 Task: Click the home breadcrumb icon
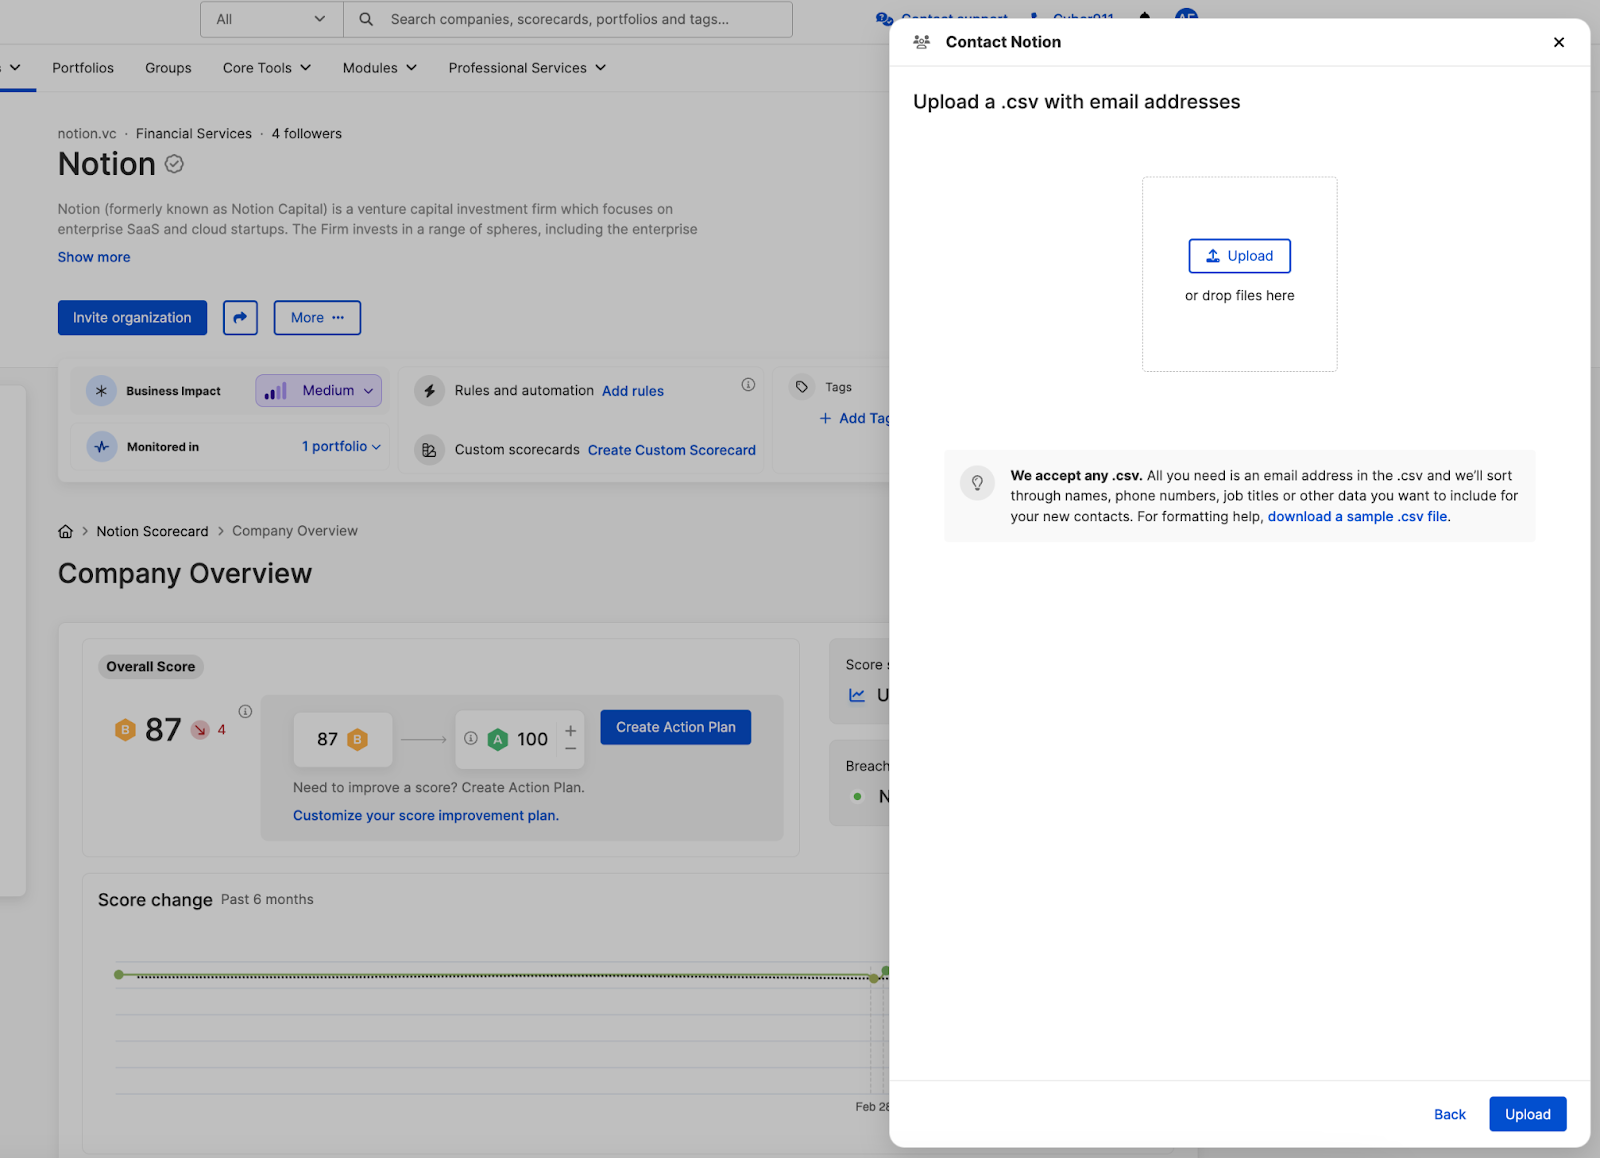coord(66,531)
